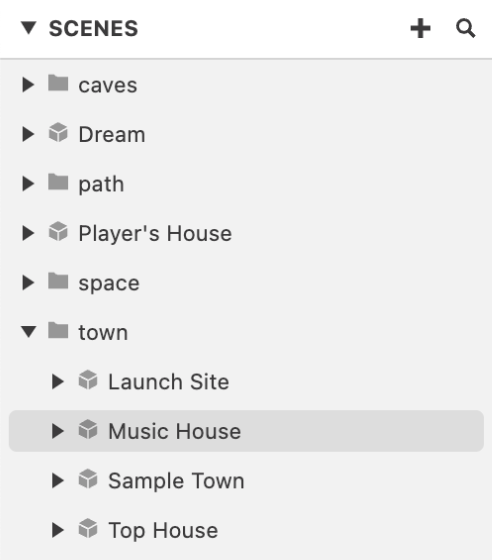The image size is (492, 560).
Task: Expand the Sample Town arrow
Action: (x=58, y=480)
